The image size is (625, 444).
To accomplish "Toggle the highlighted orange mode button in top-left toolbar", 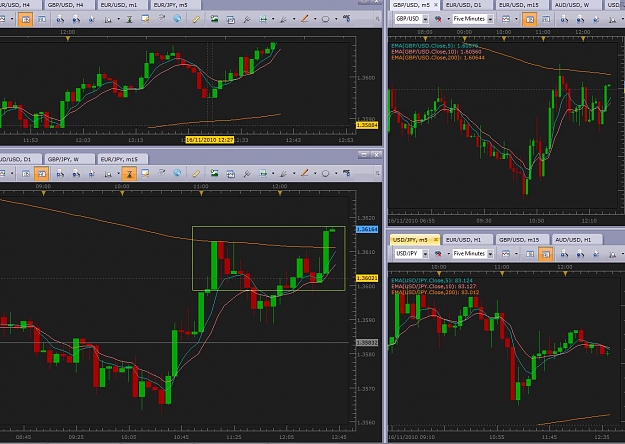I will pos(26,19).
